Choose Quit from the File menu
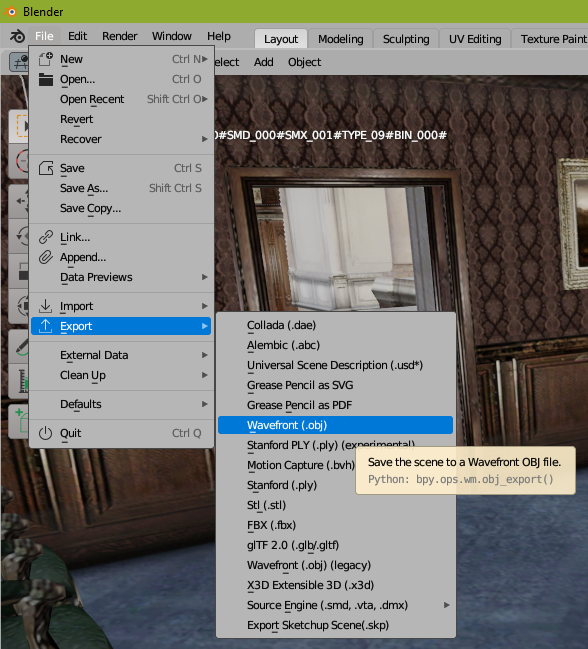The image size is (588, 649). pos(121,433)
